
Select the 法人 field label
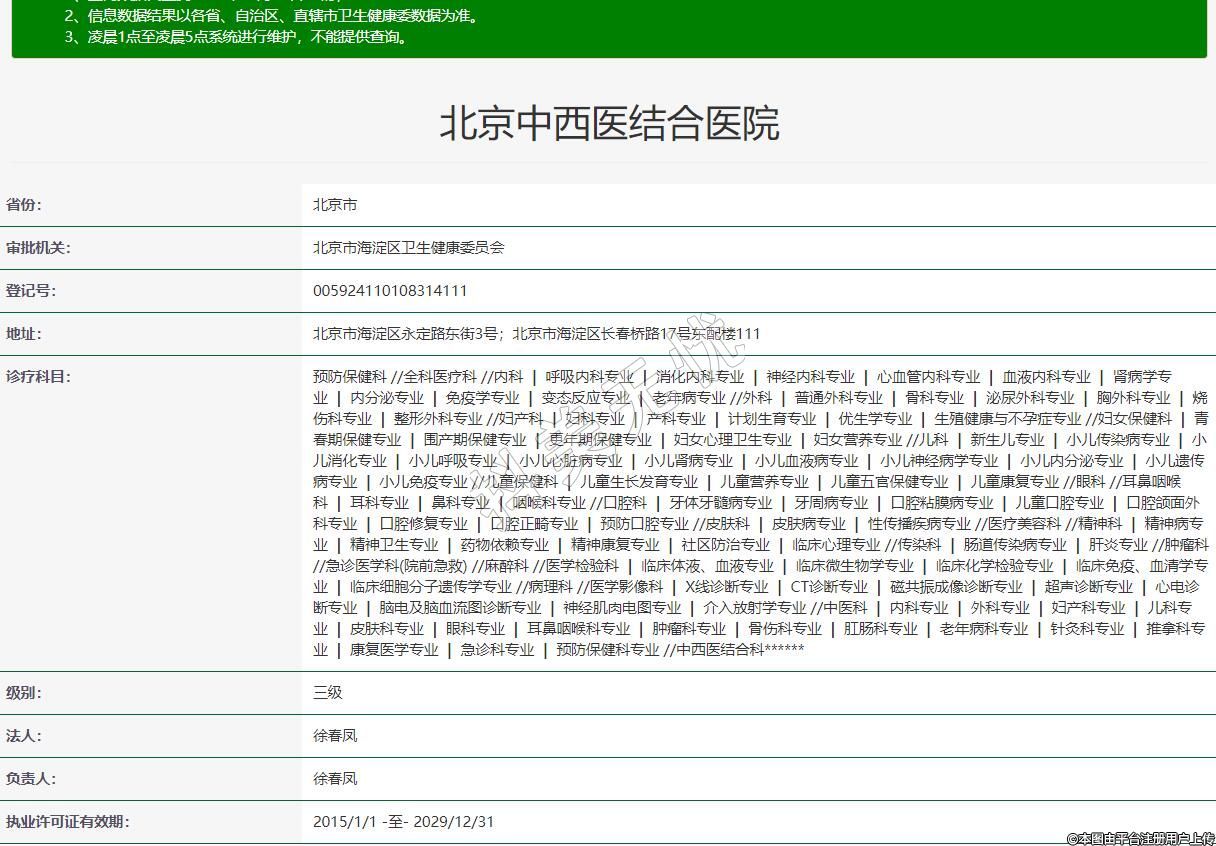24,736
